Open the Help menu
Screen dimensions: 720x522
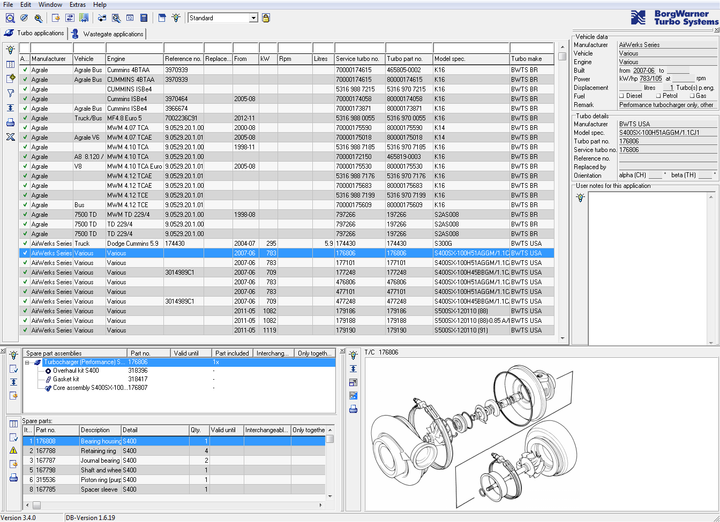pos(100,5)
